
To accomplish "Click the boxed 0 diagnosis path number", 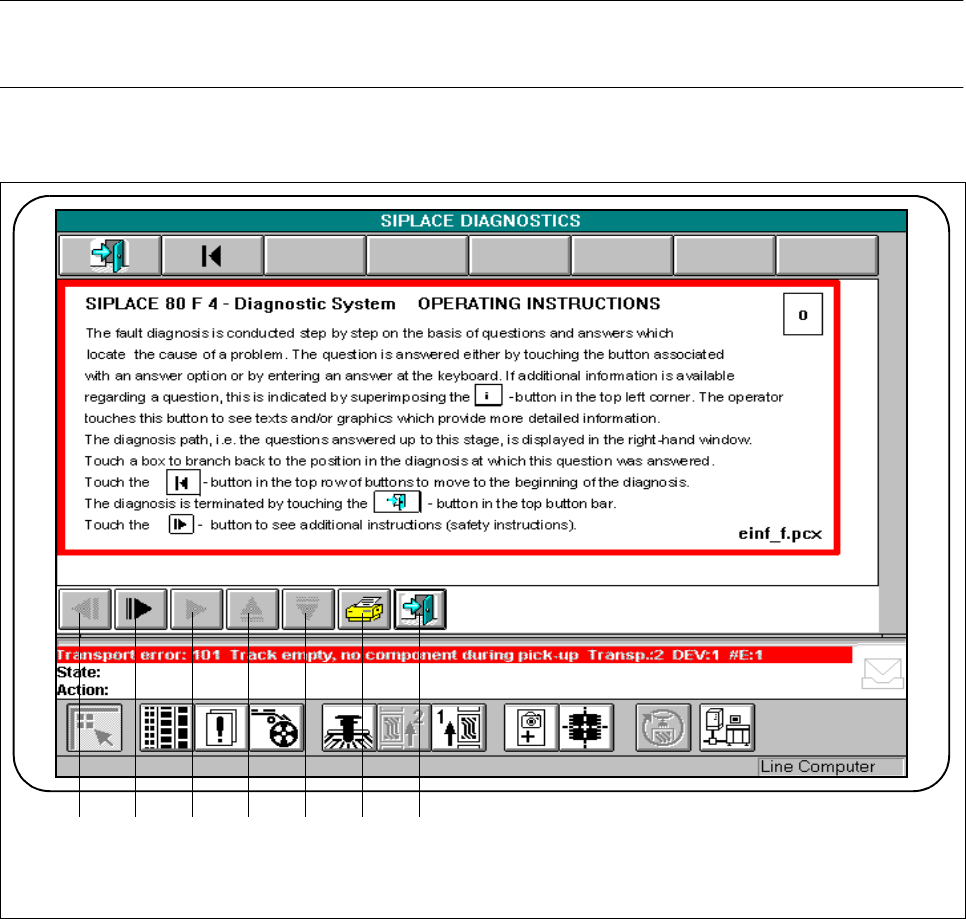I will [803, 315].
